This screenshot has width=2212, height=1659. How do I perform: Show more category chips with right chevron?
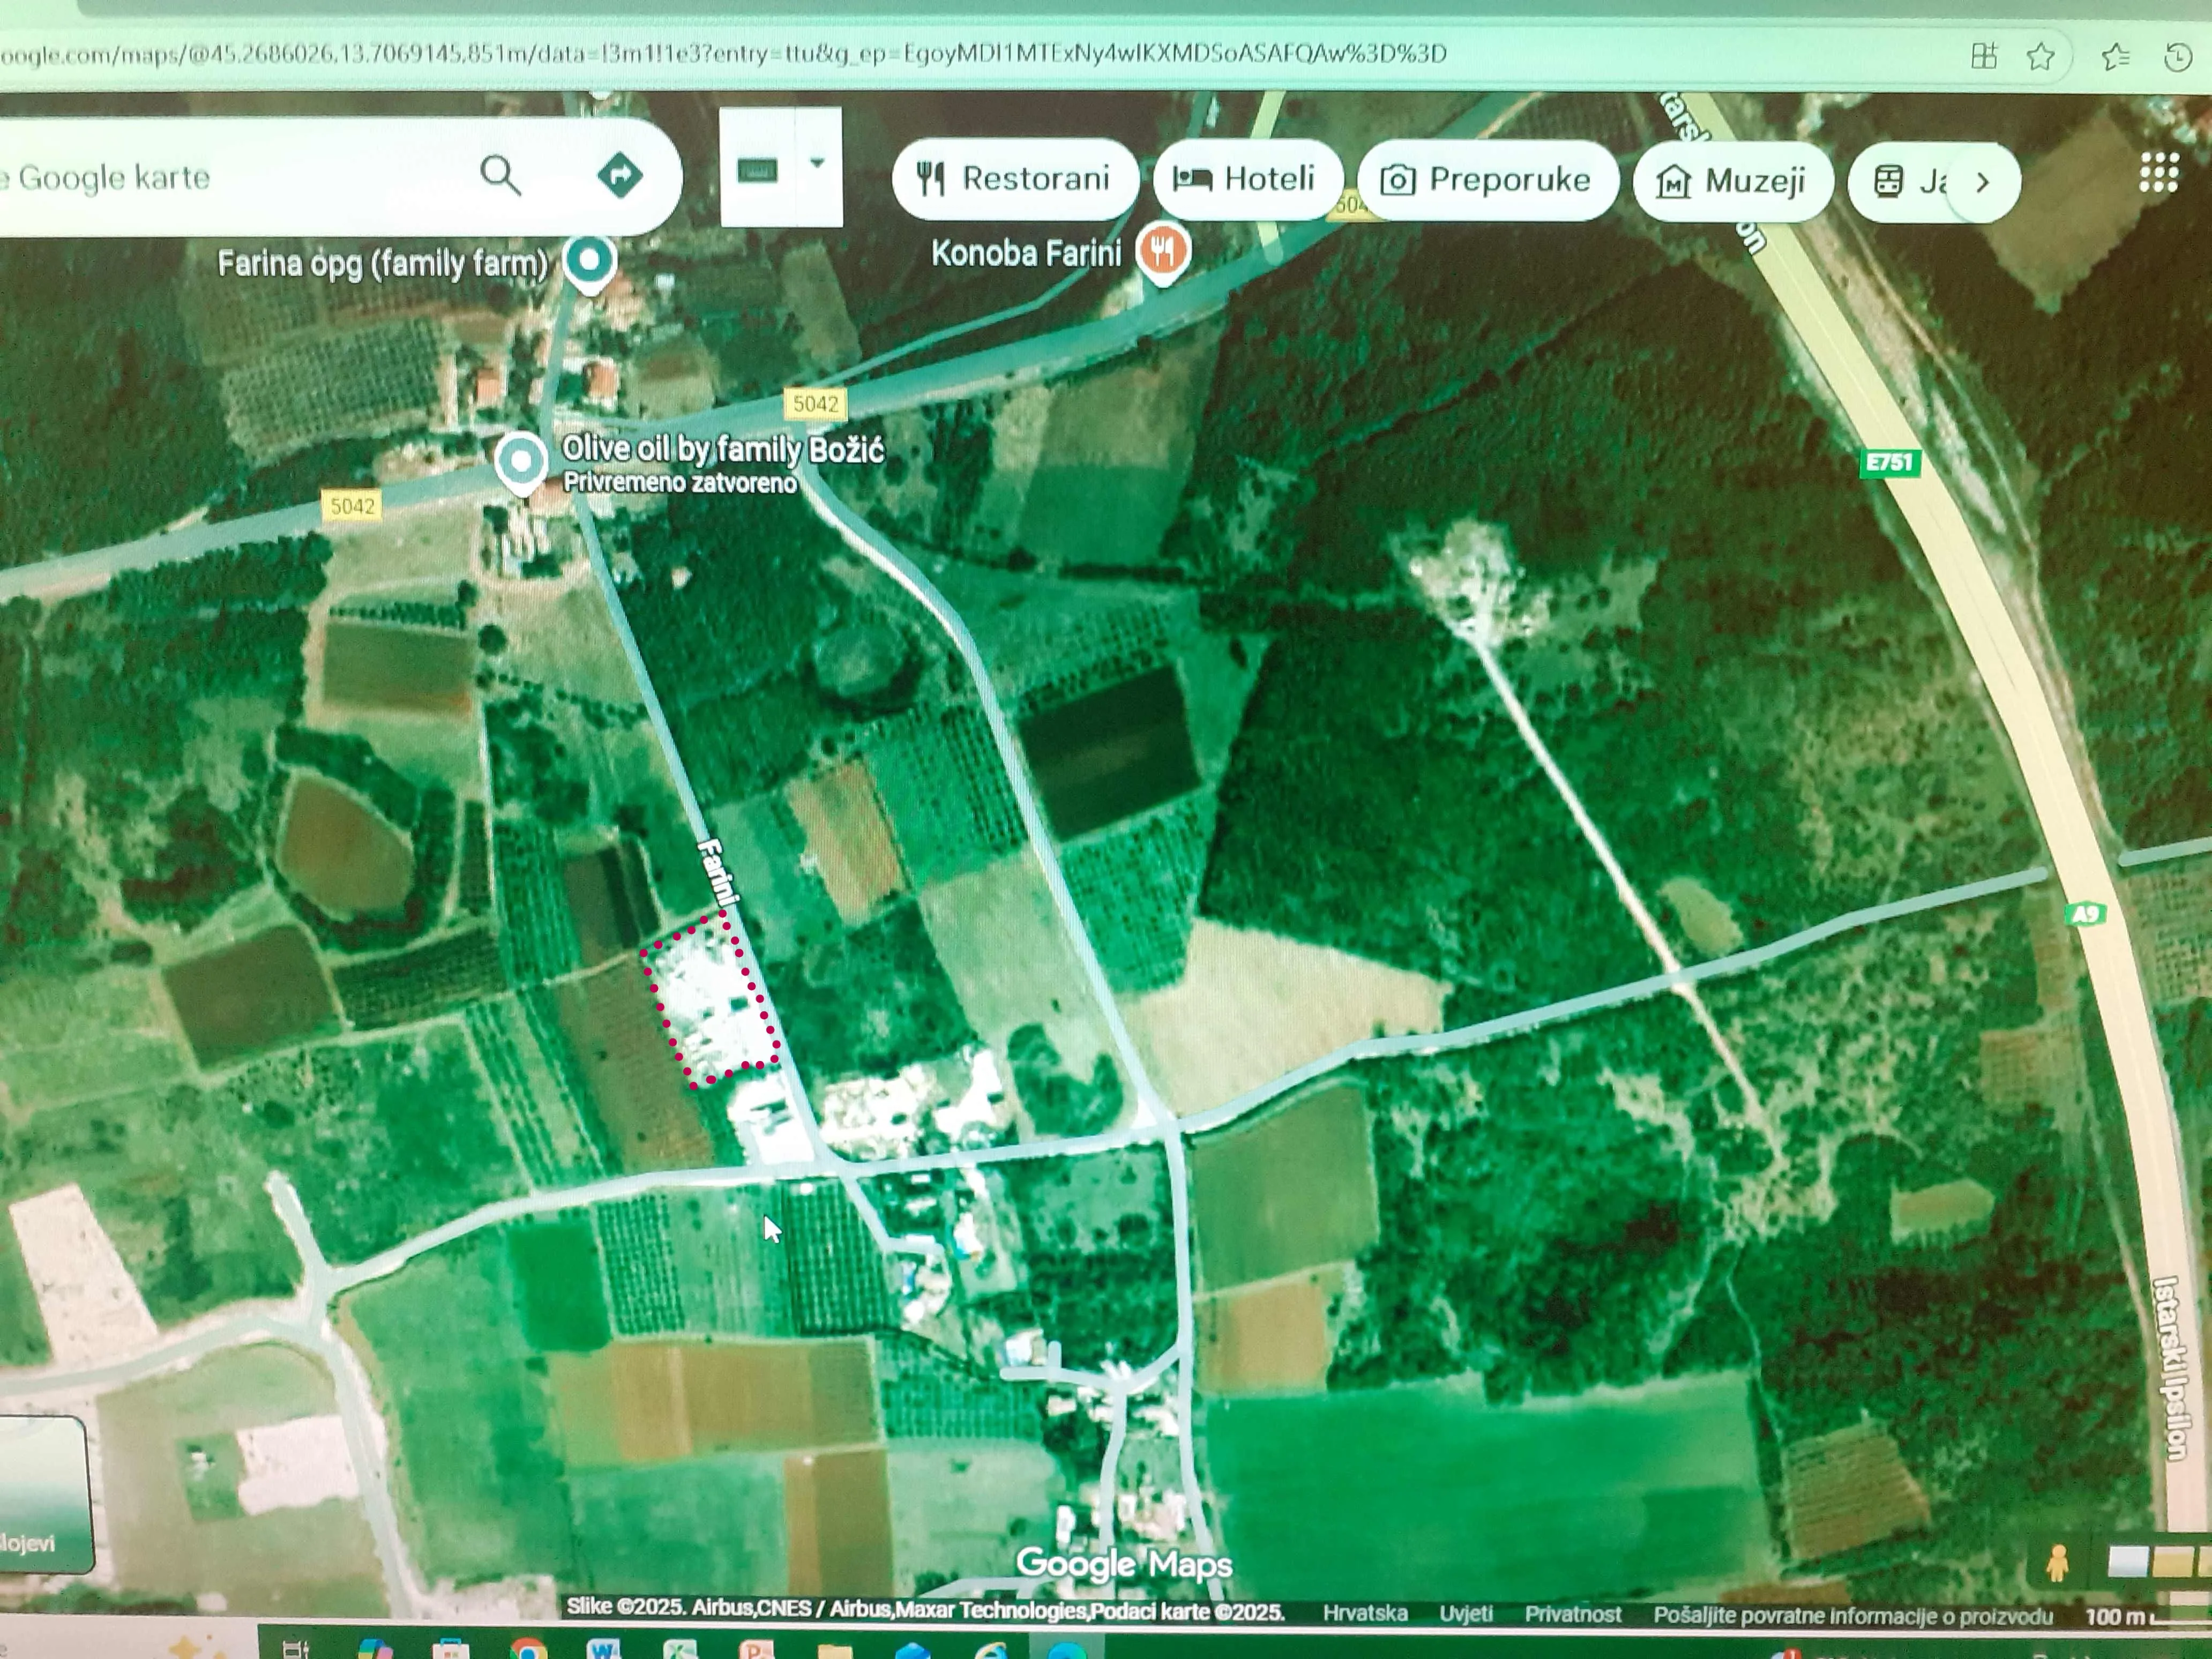pos(1983,182)
